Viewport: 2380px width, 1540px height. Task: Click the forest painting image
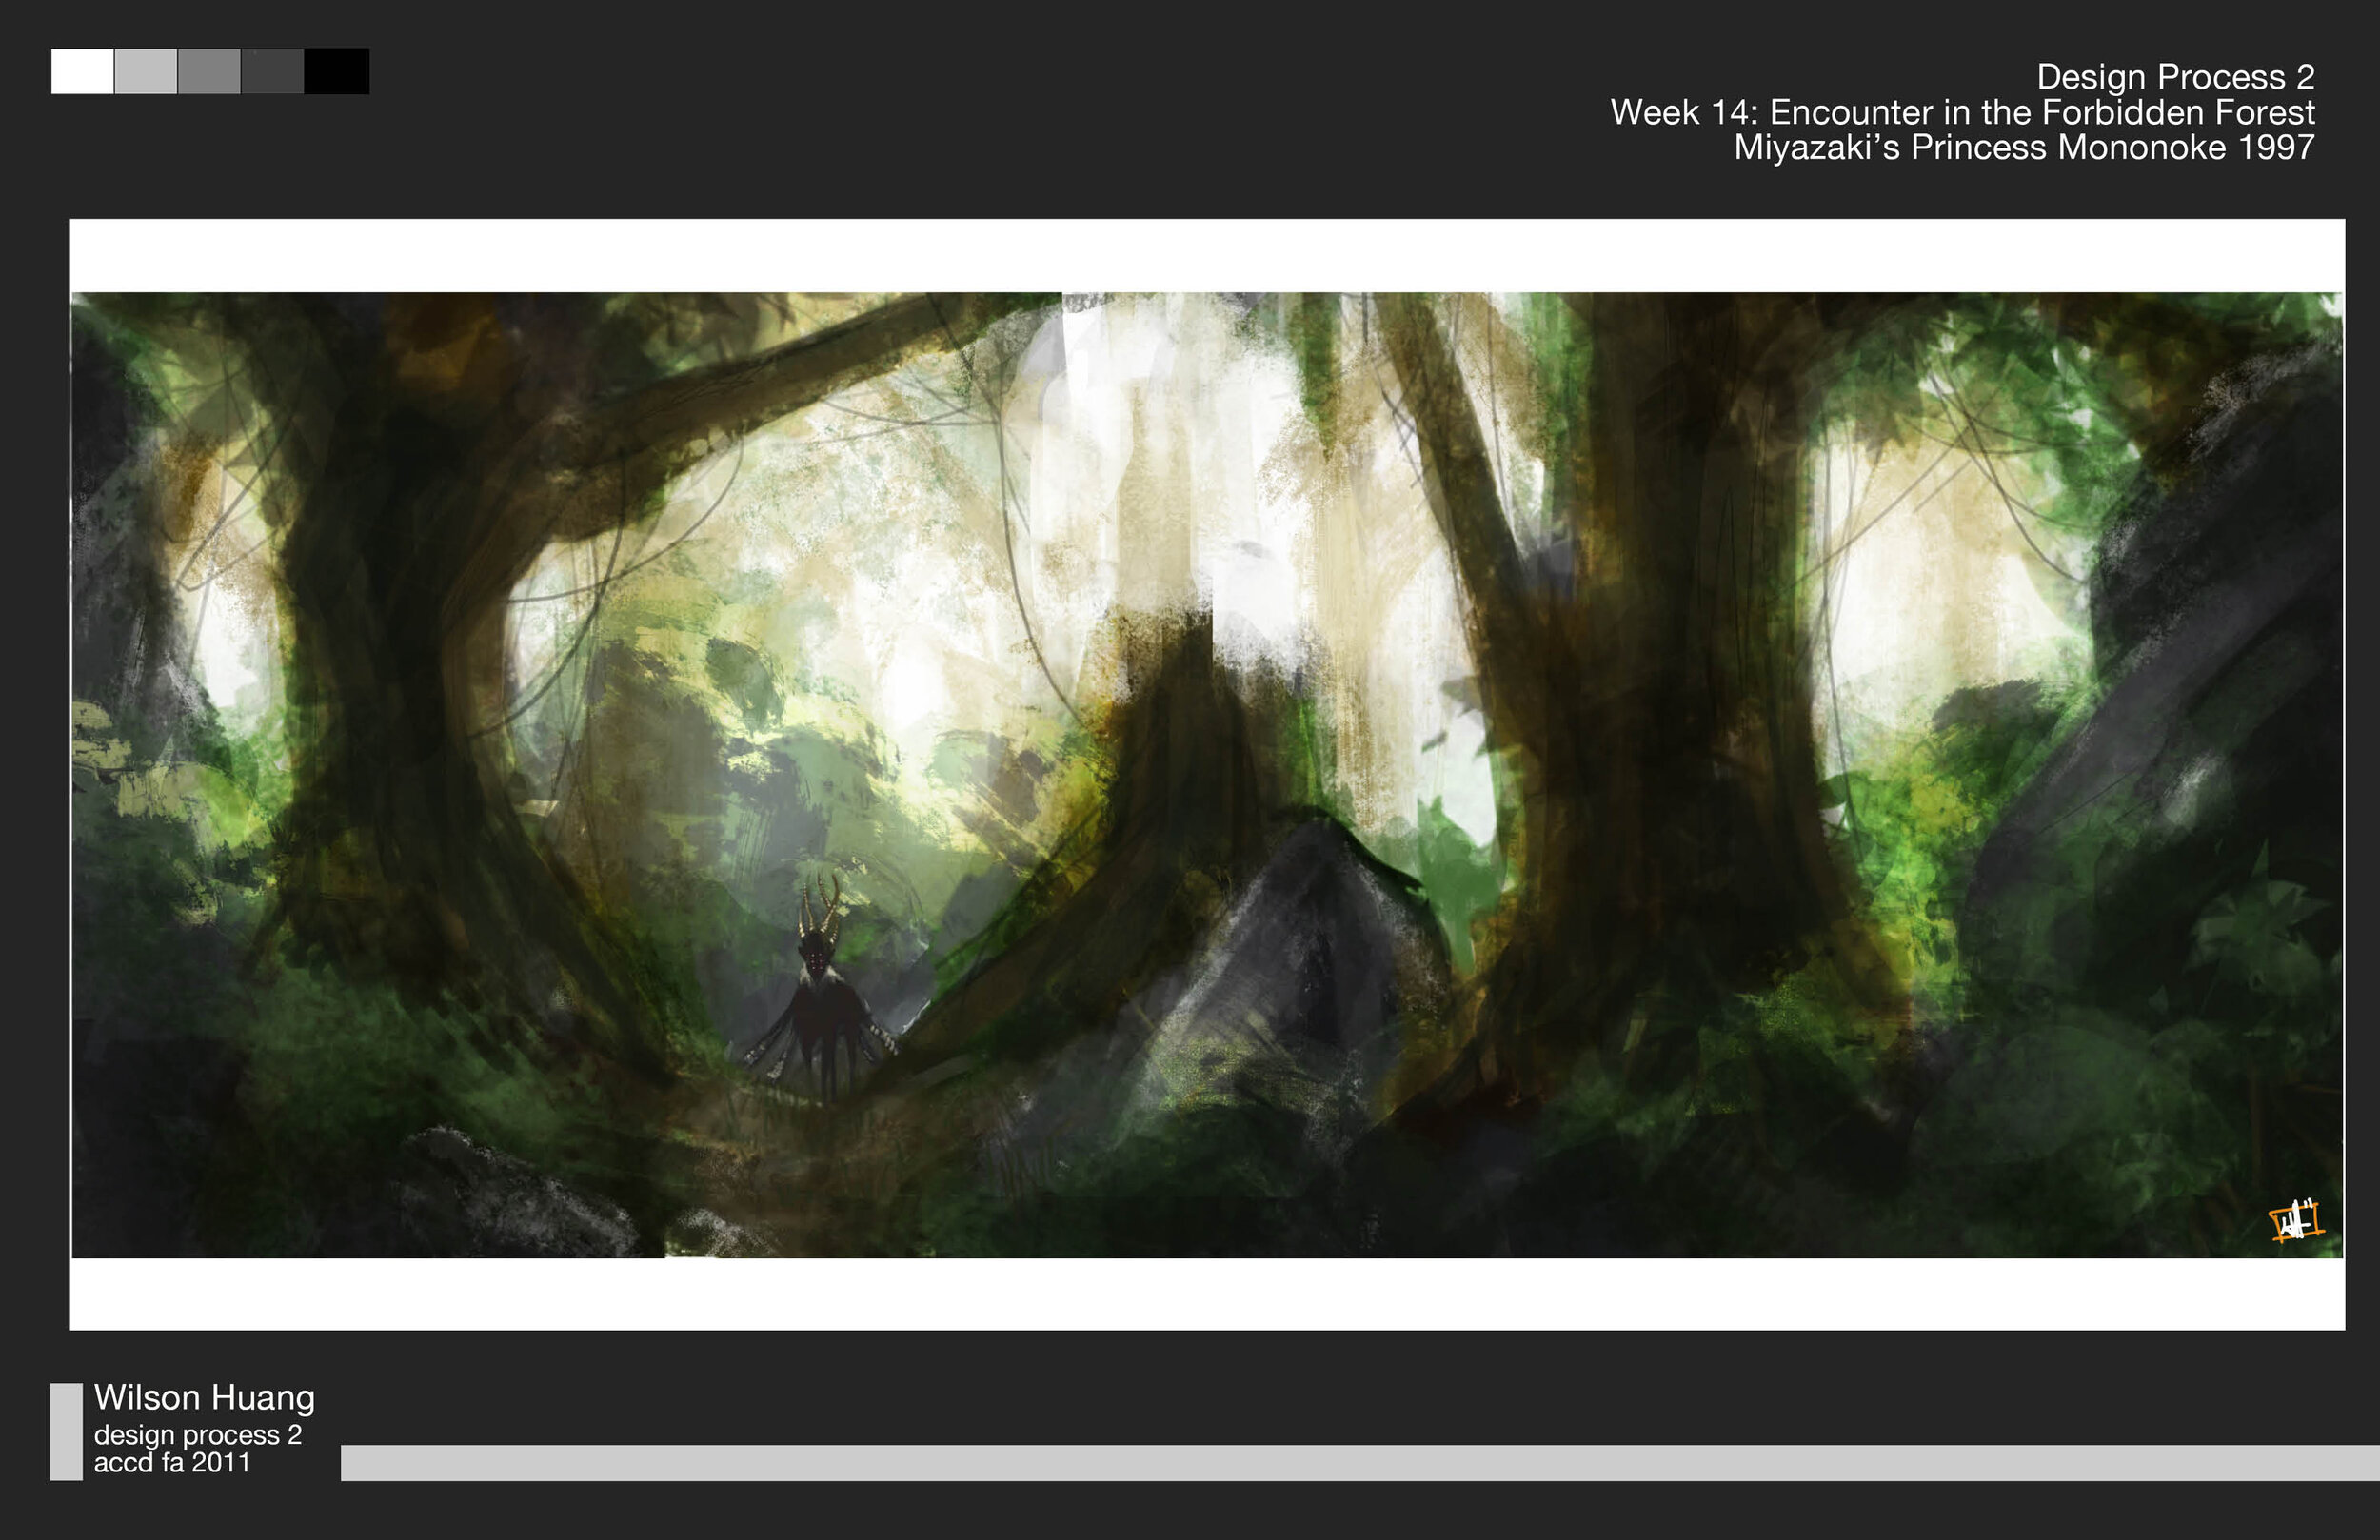[1207, 775]
